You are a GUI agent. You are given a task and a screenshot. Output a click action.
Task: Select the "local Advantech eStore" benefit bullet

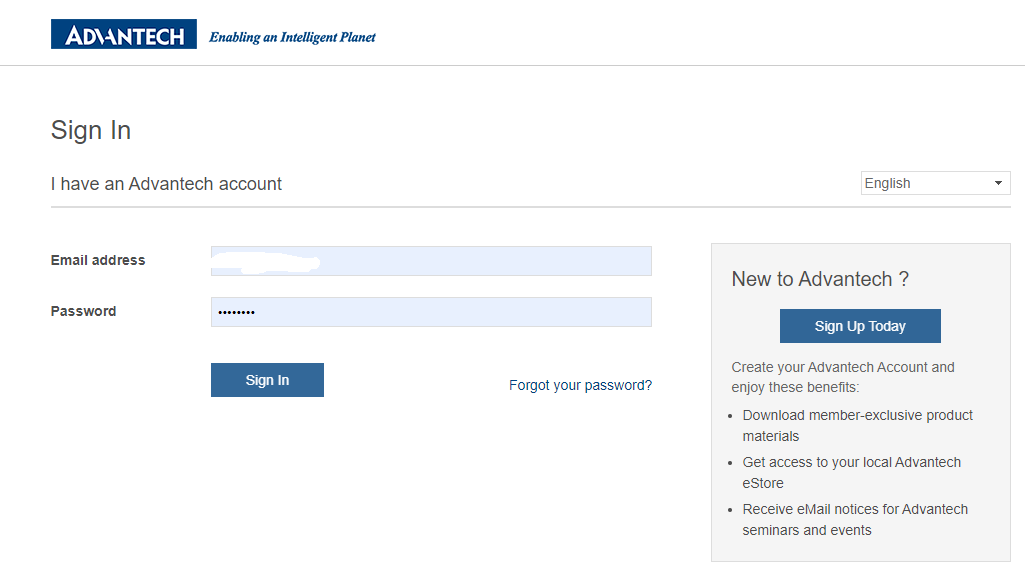(851, 472)
